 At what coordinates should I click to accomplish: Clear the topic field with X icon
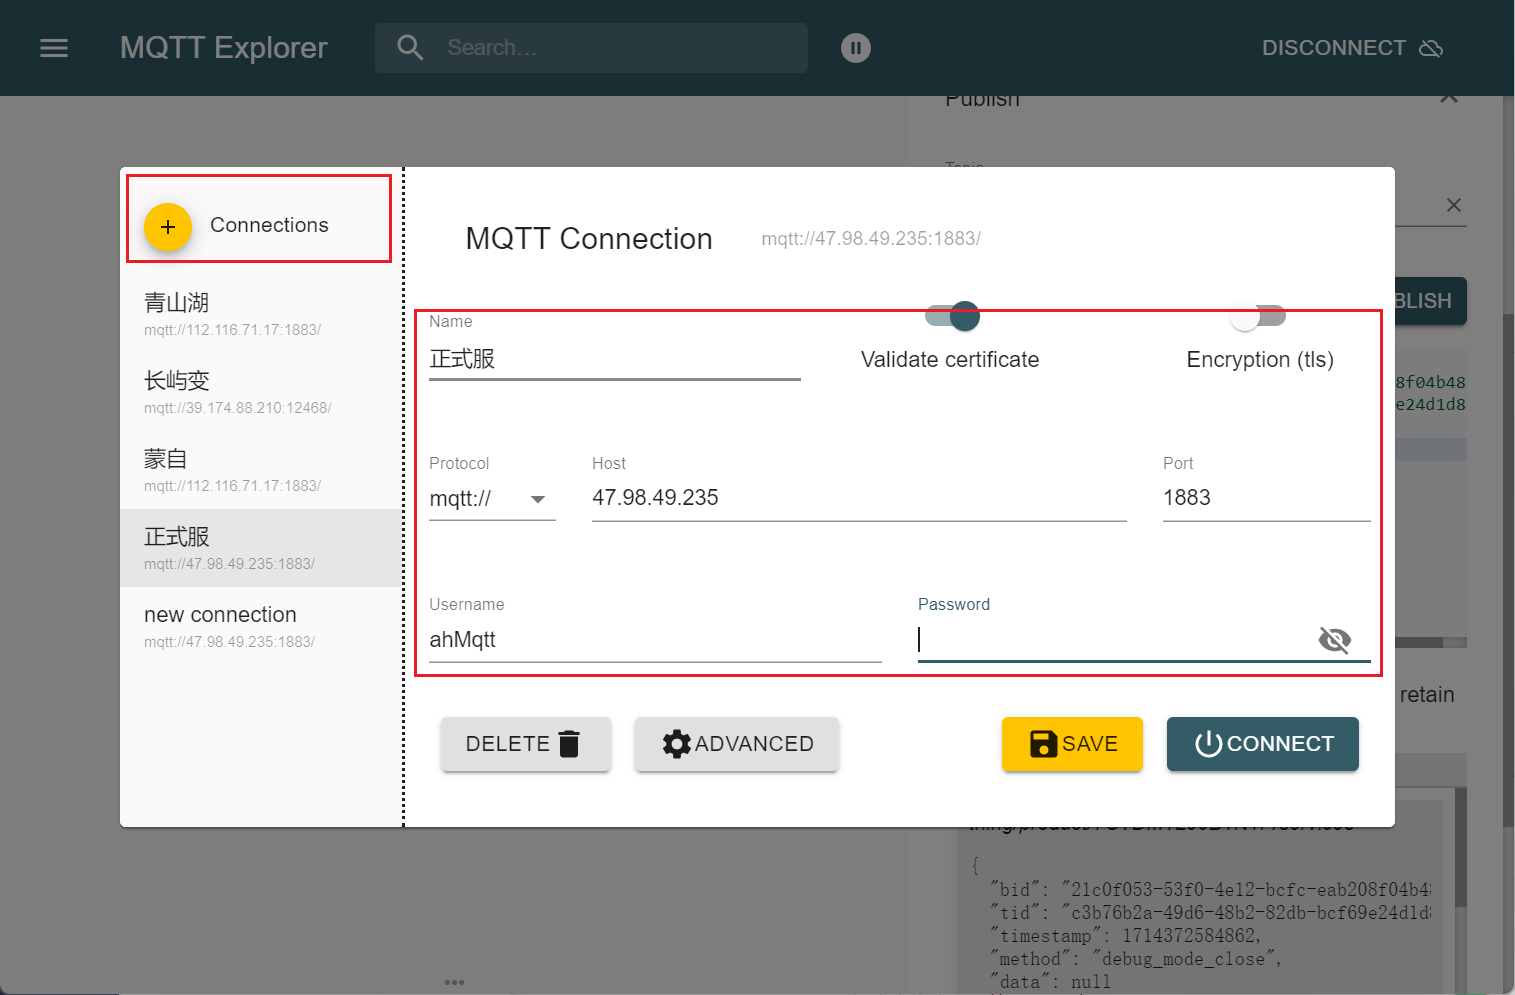click(1453, 205)
